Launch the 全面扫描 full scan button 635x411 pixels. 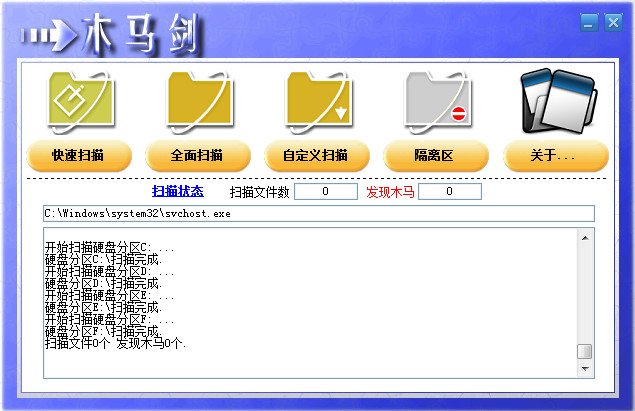coord(198,155)
